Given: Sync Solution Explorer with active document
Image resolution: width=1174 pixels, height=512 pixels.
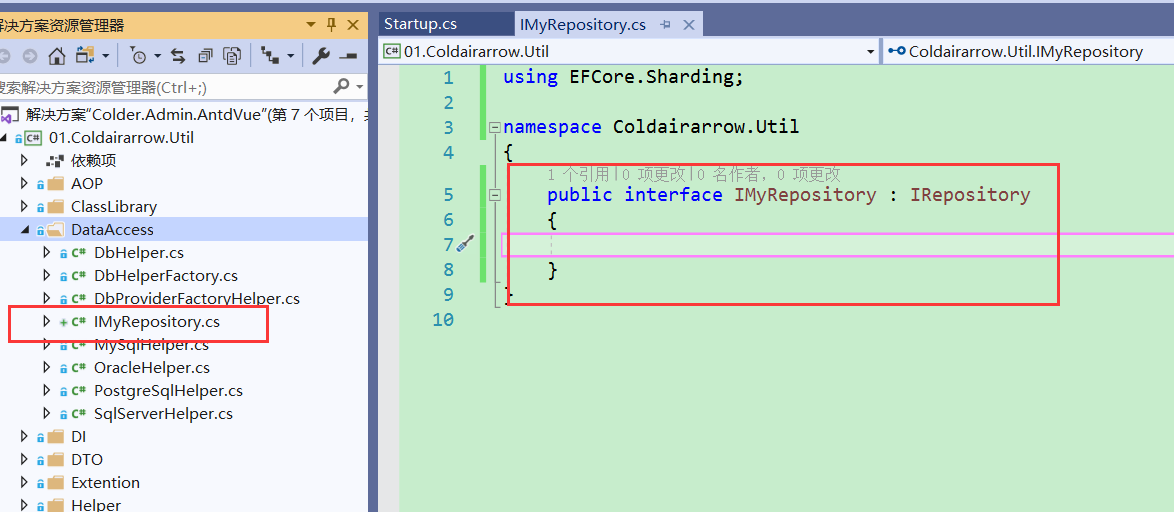Looking at the screenshot, I should point(178,55).
